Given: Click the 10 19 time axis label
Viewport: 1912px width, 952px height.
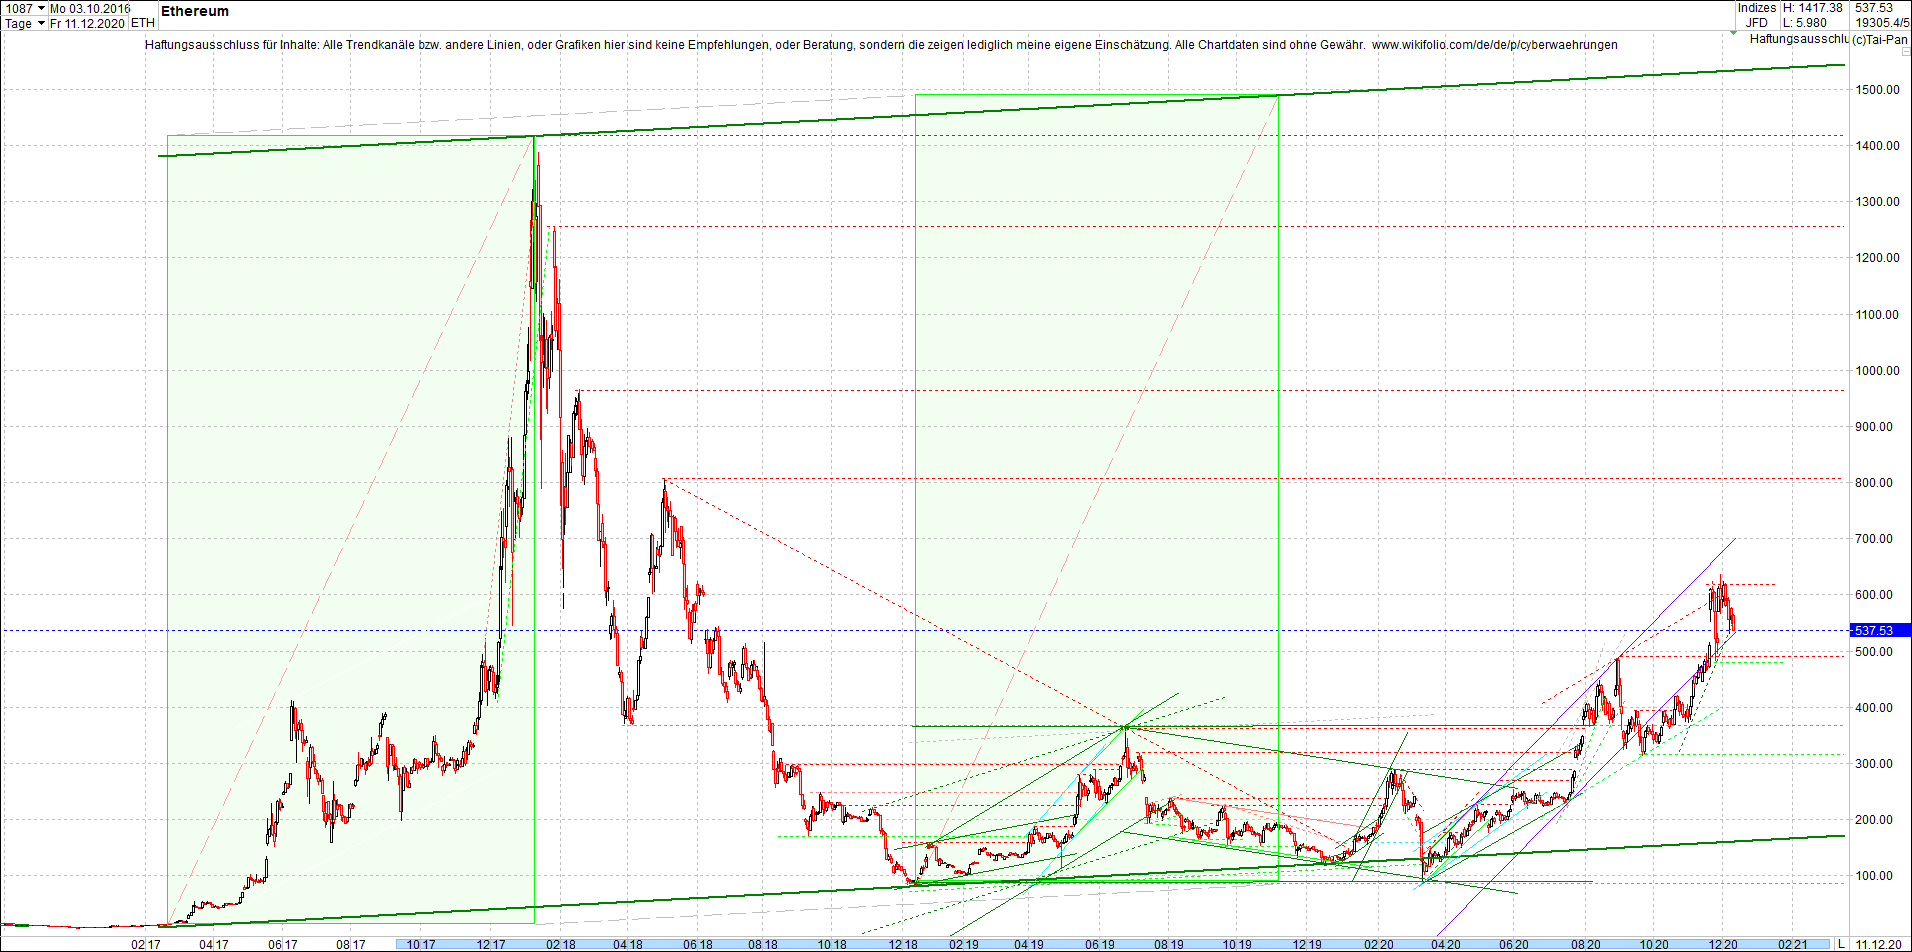Looking at the screenshot, I should click(x=1237, y=944).
